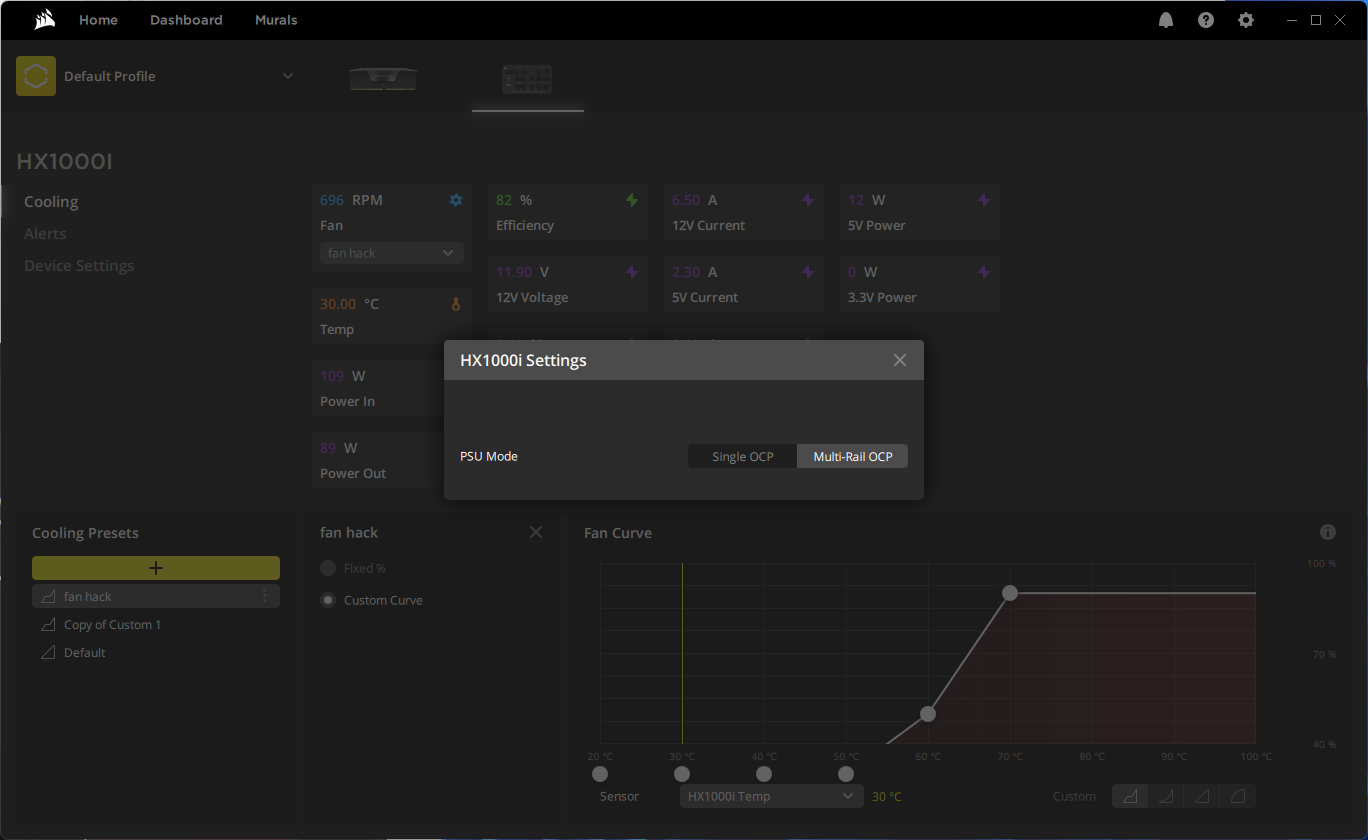Open the Device Settings section
Screen dimensions: 1368x840
pyautogui.click(x=79, y=265)
